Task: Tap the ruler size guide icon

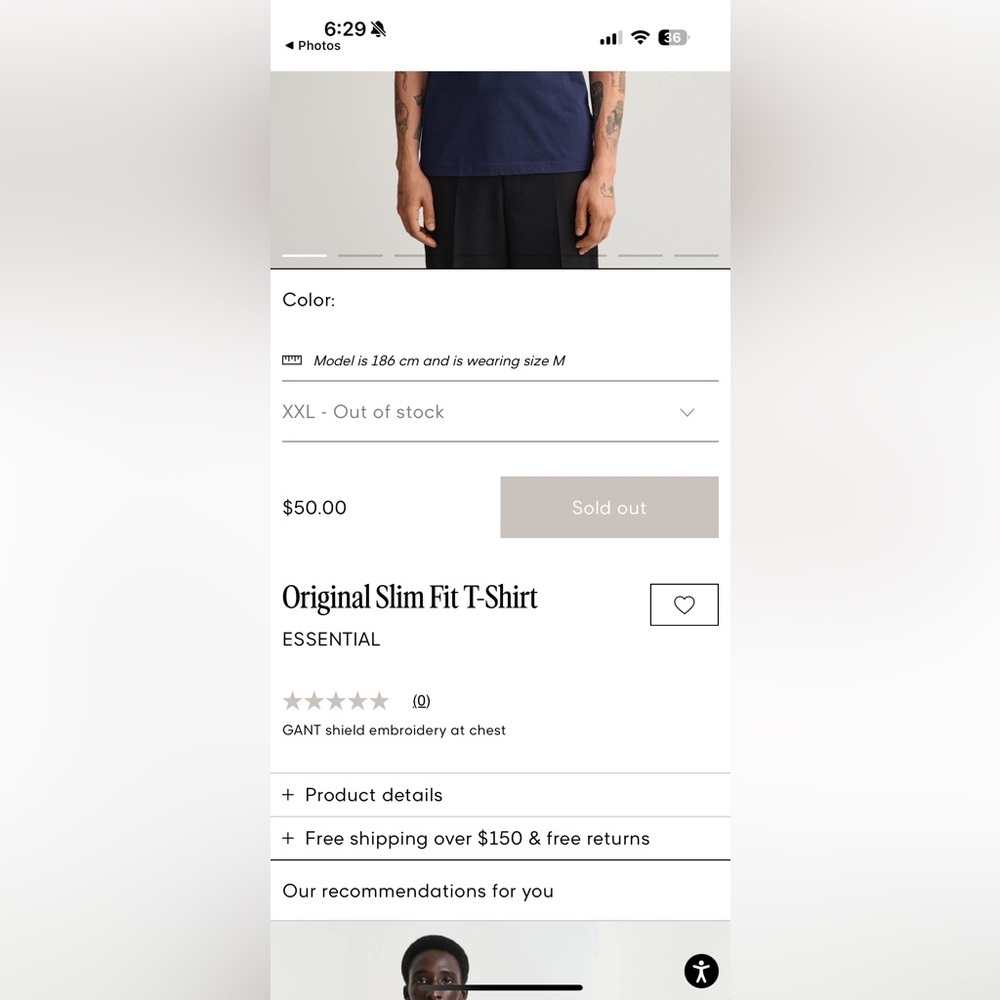Action: pyautogui.click(x=292, y=360)
